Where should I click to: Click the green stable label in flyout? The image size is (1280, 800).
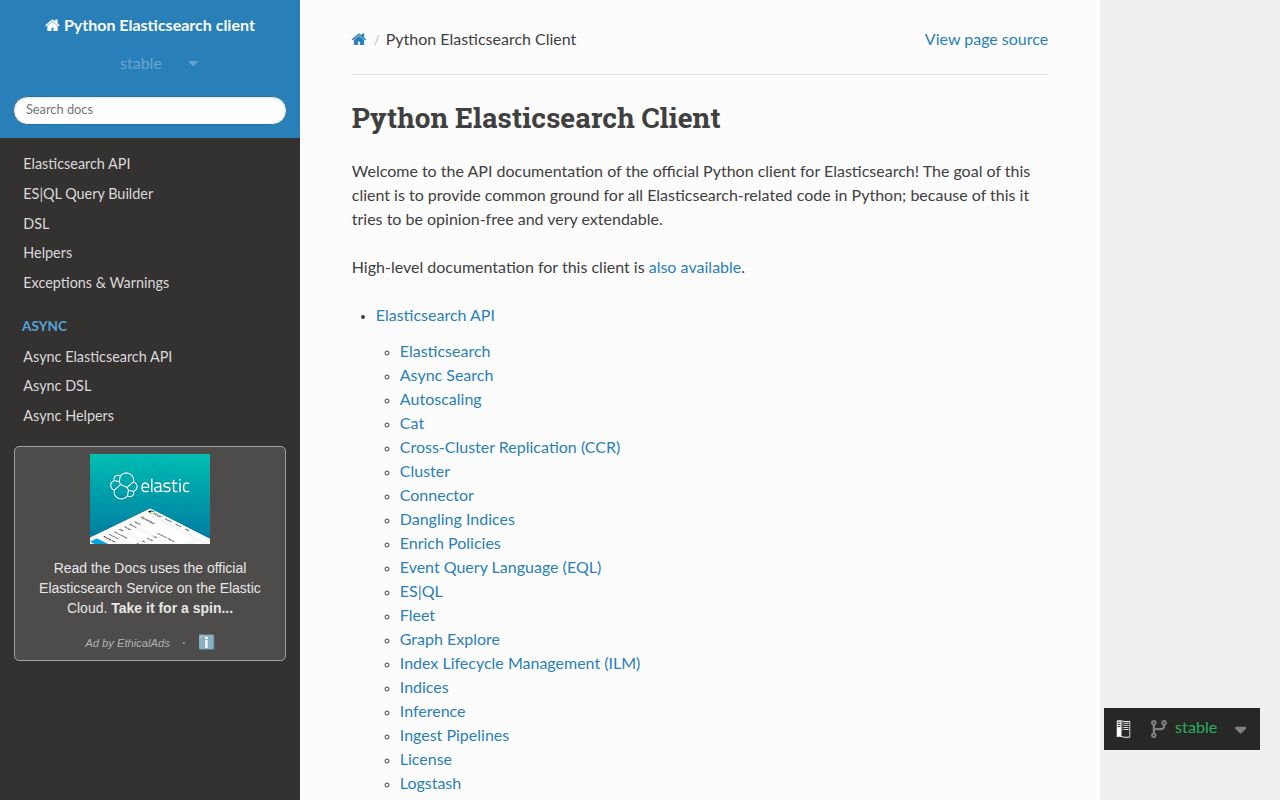click(x=1196, y=728)
